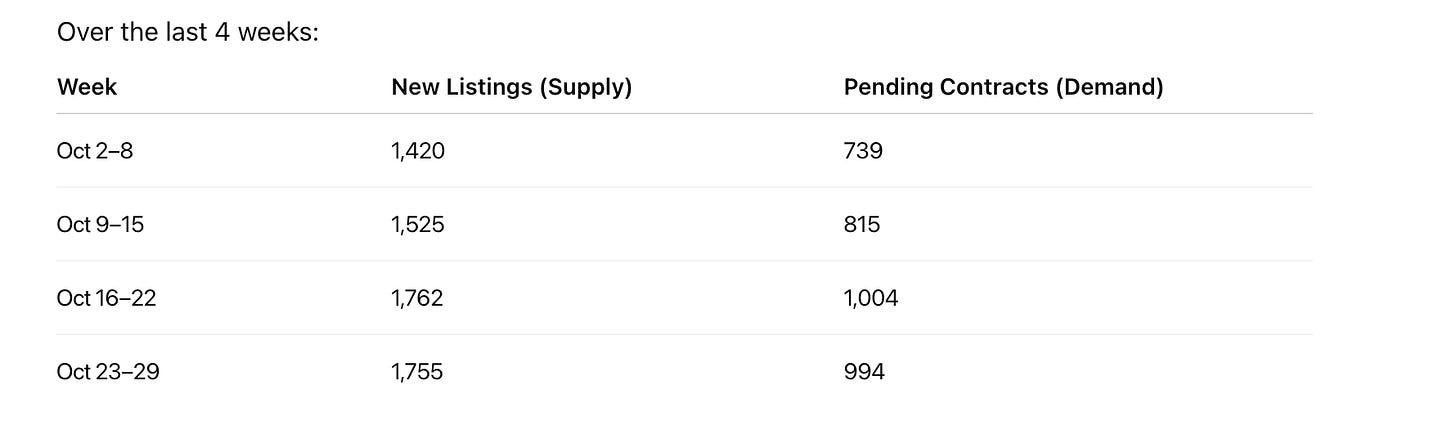This screenshot has width=1456, height=438.
Task: Click the 994 pending contracts value
Action: coord(864,372)
